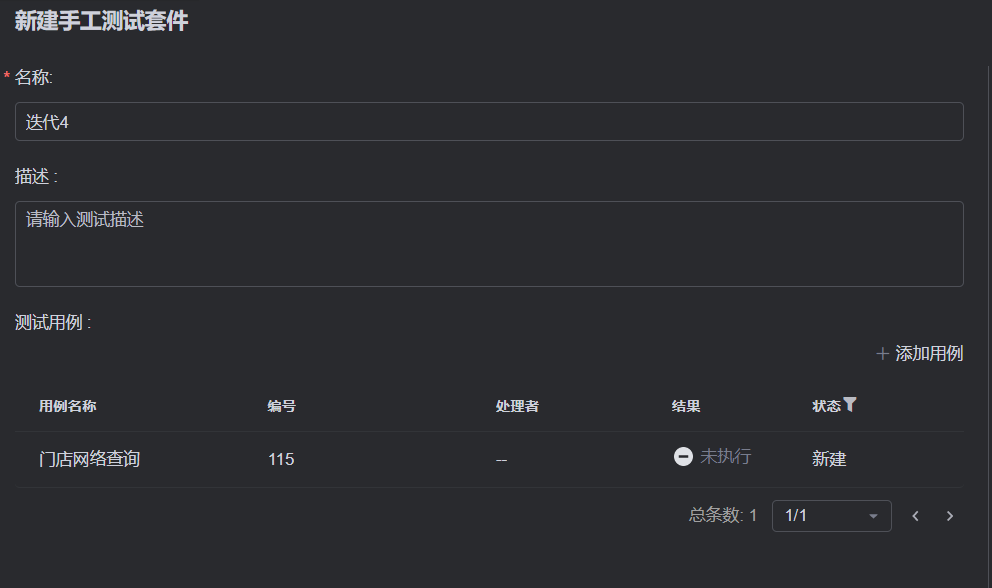Open the 状态 column filter funnel icon
Viewport: 992px width, 588px height.
pos(850,405)
